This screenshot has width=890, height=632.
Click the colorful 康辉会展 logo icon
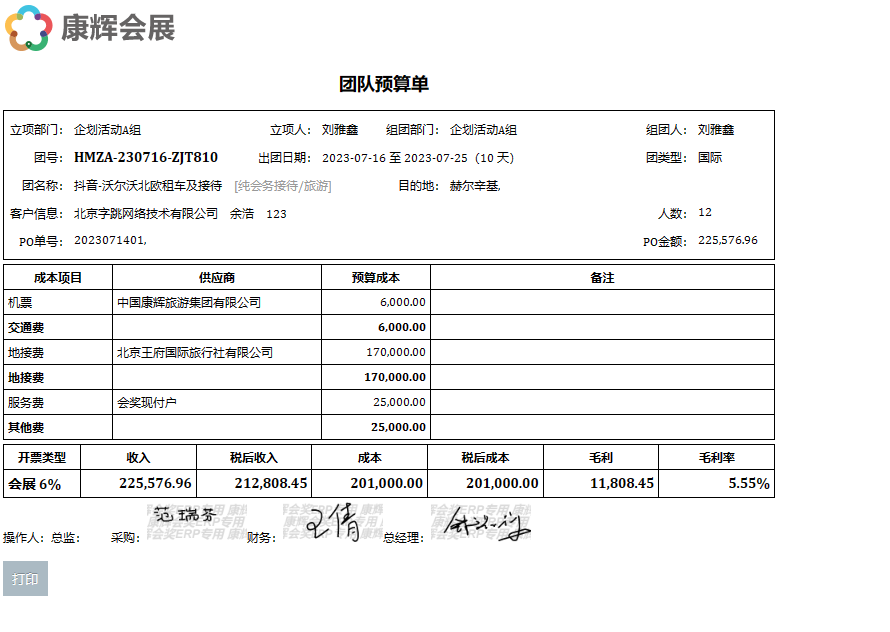pos(29,28)
